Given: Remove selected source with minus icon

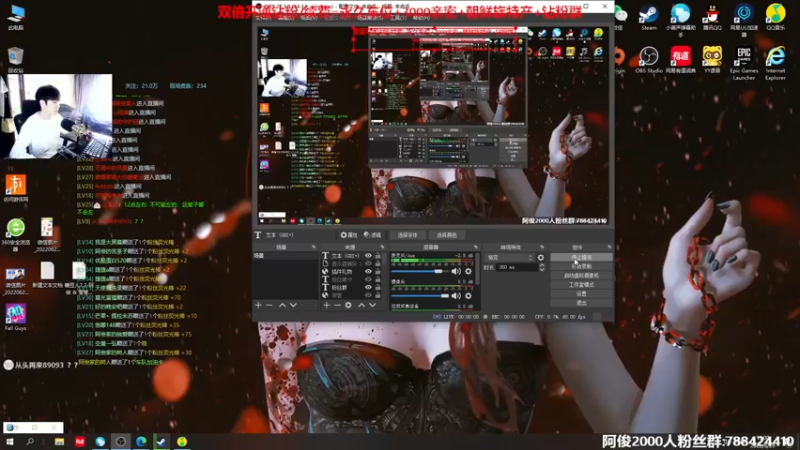Looking at the screenshot, I should (x=337, y=305).
